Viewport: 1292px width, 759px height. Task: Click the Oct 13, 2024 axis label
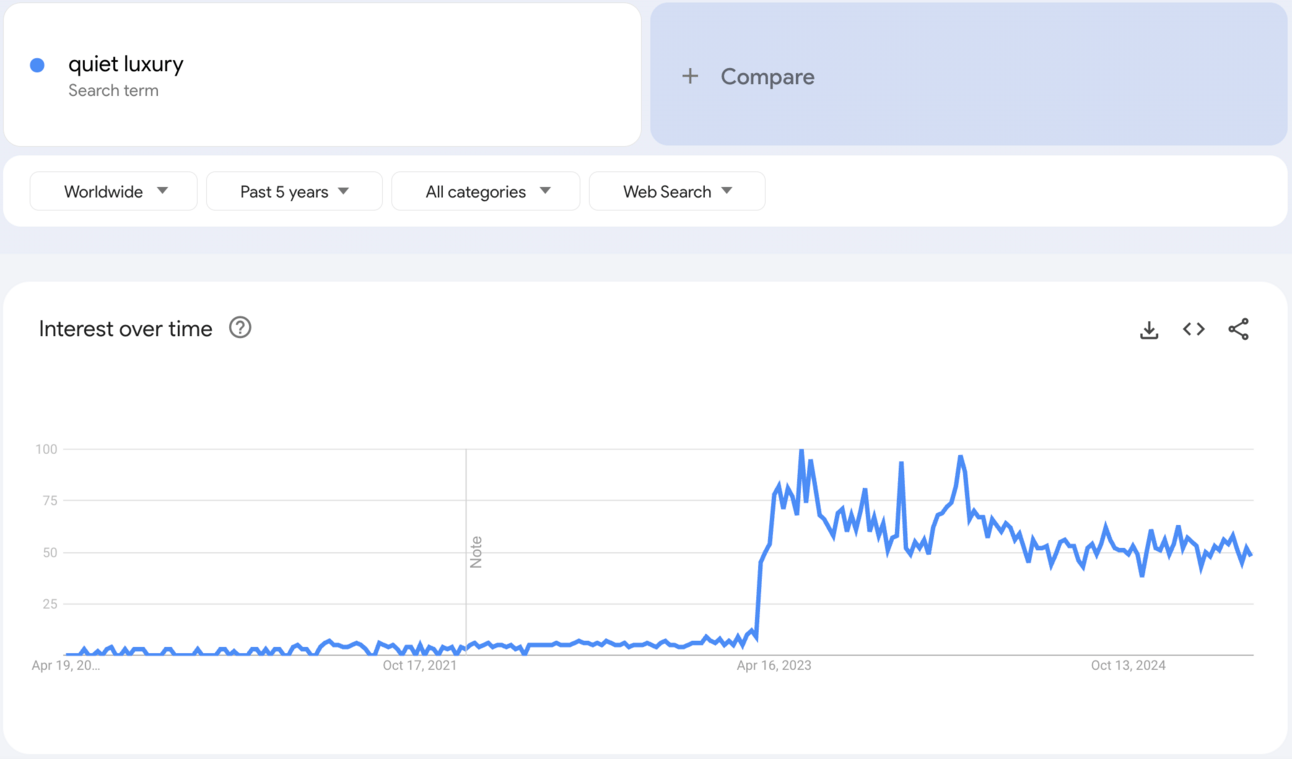1128,665
